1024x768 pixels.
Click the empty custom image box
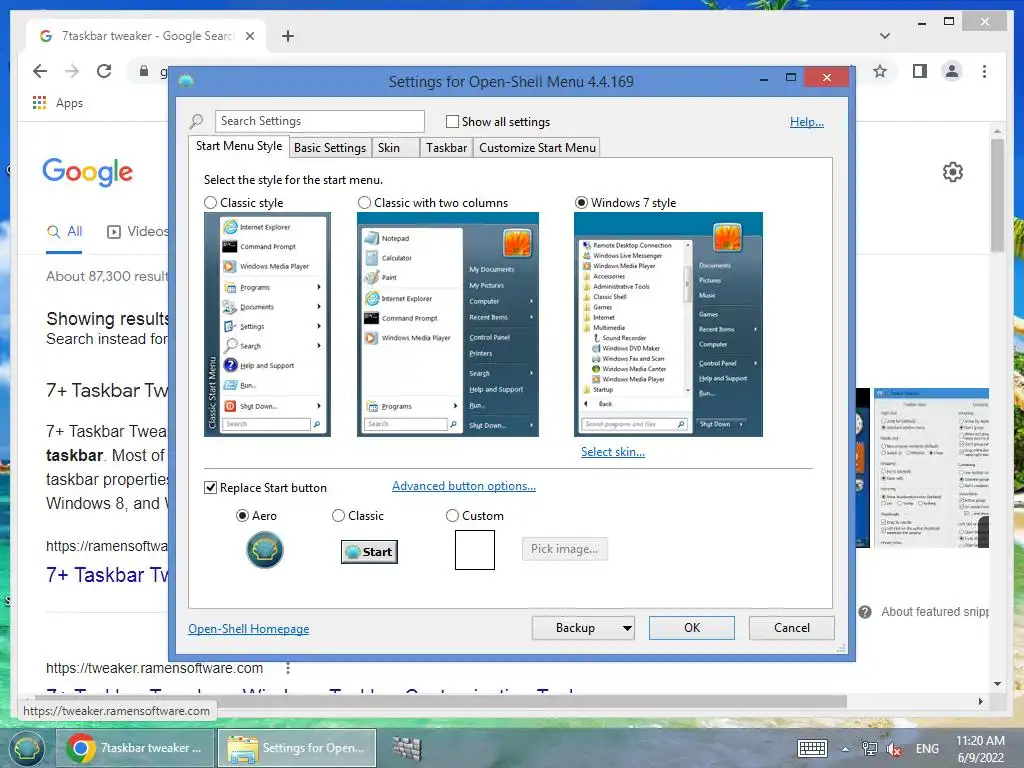click(x=475, y=550)
